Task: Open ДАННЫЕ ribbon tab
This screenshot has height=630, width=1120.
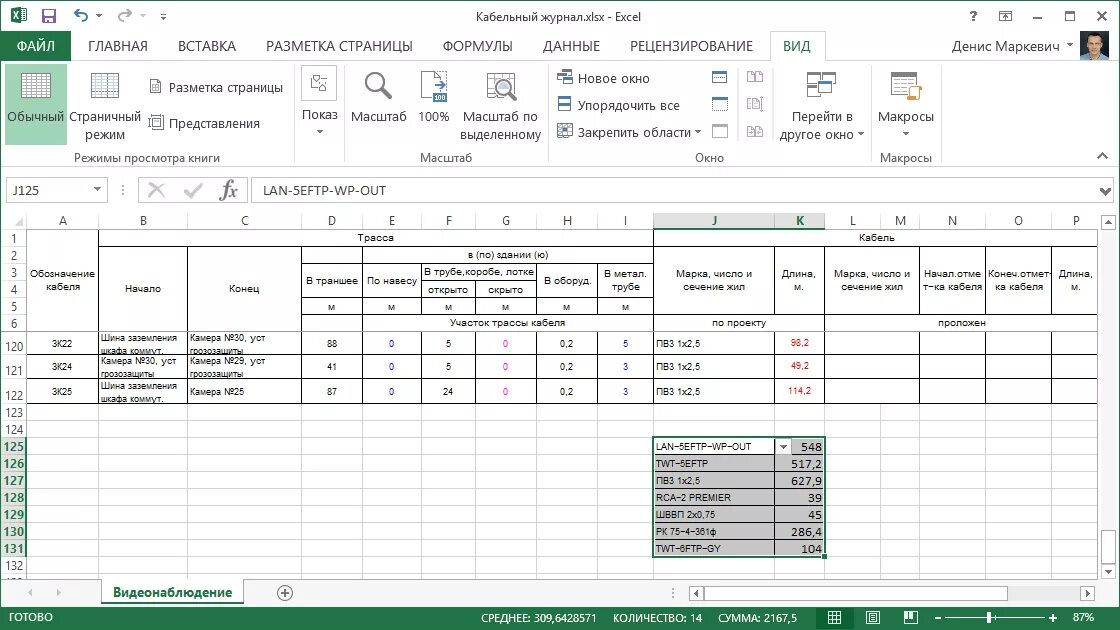Action: (571, 46)
